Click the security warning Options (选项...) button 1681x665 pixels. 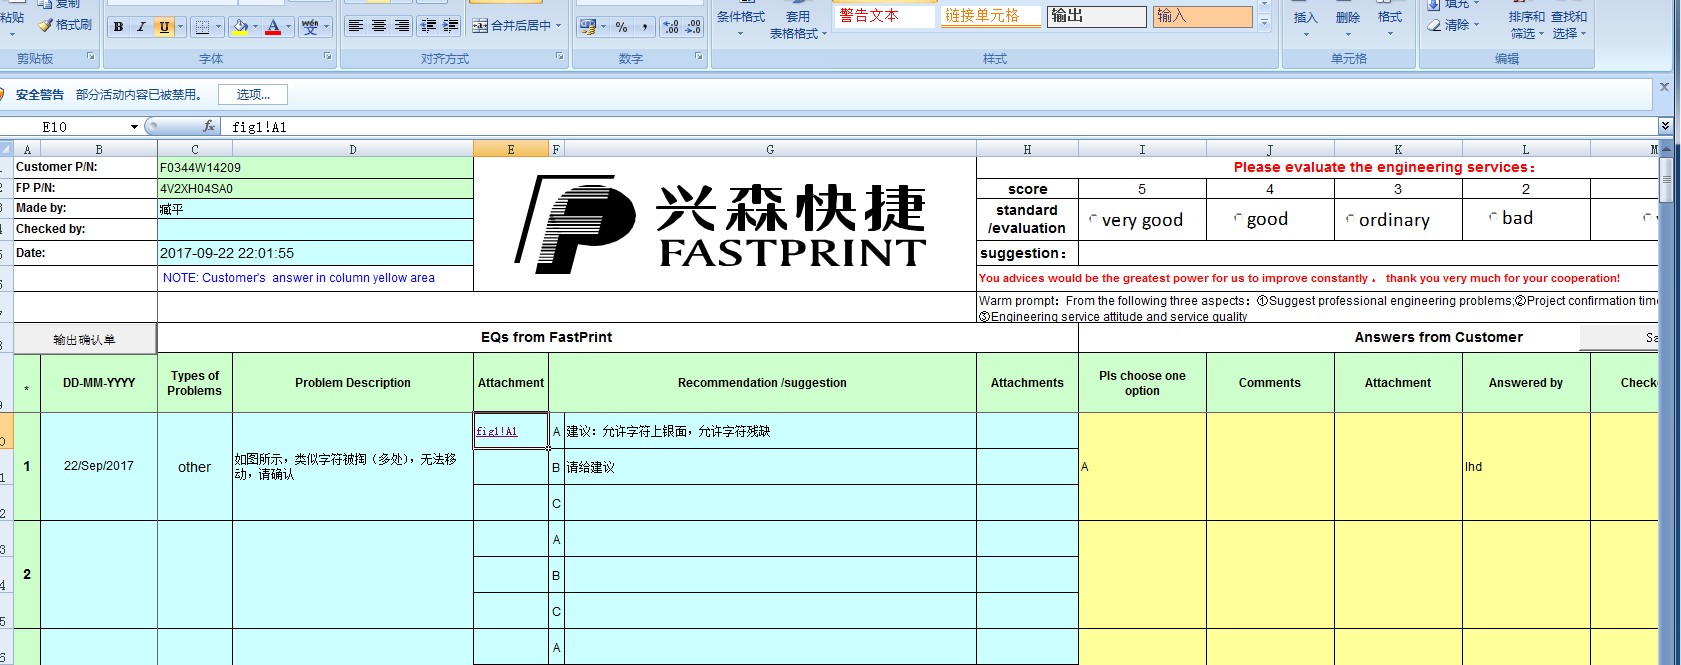point(253,95)
